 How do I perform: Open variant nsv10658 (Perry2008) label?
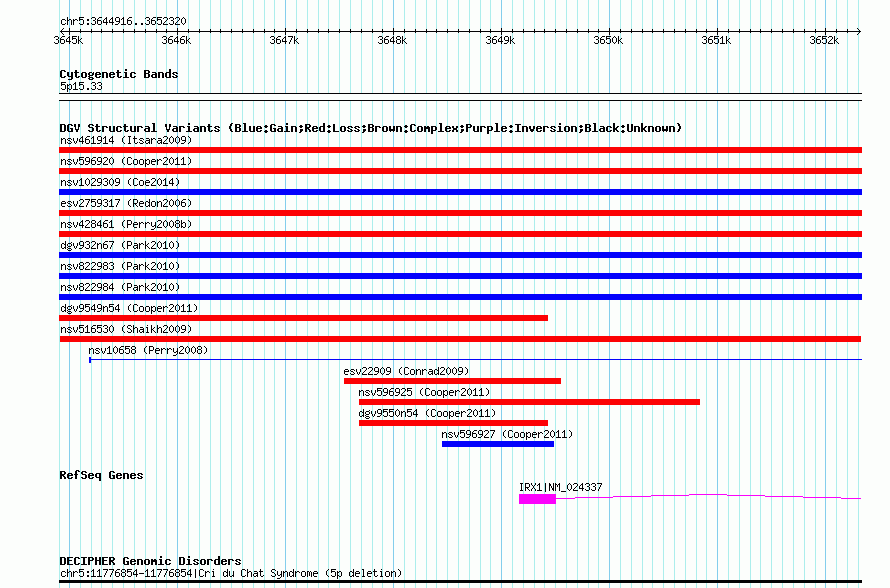click(148, 350)
